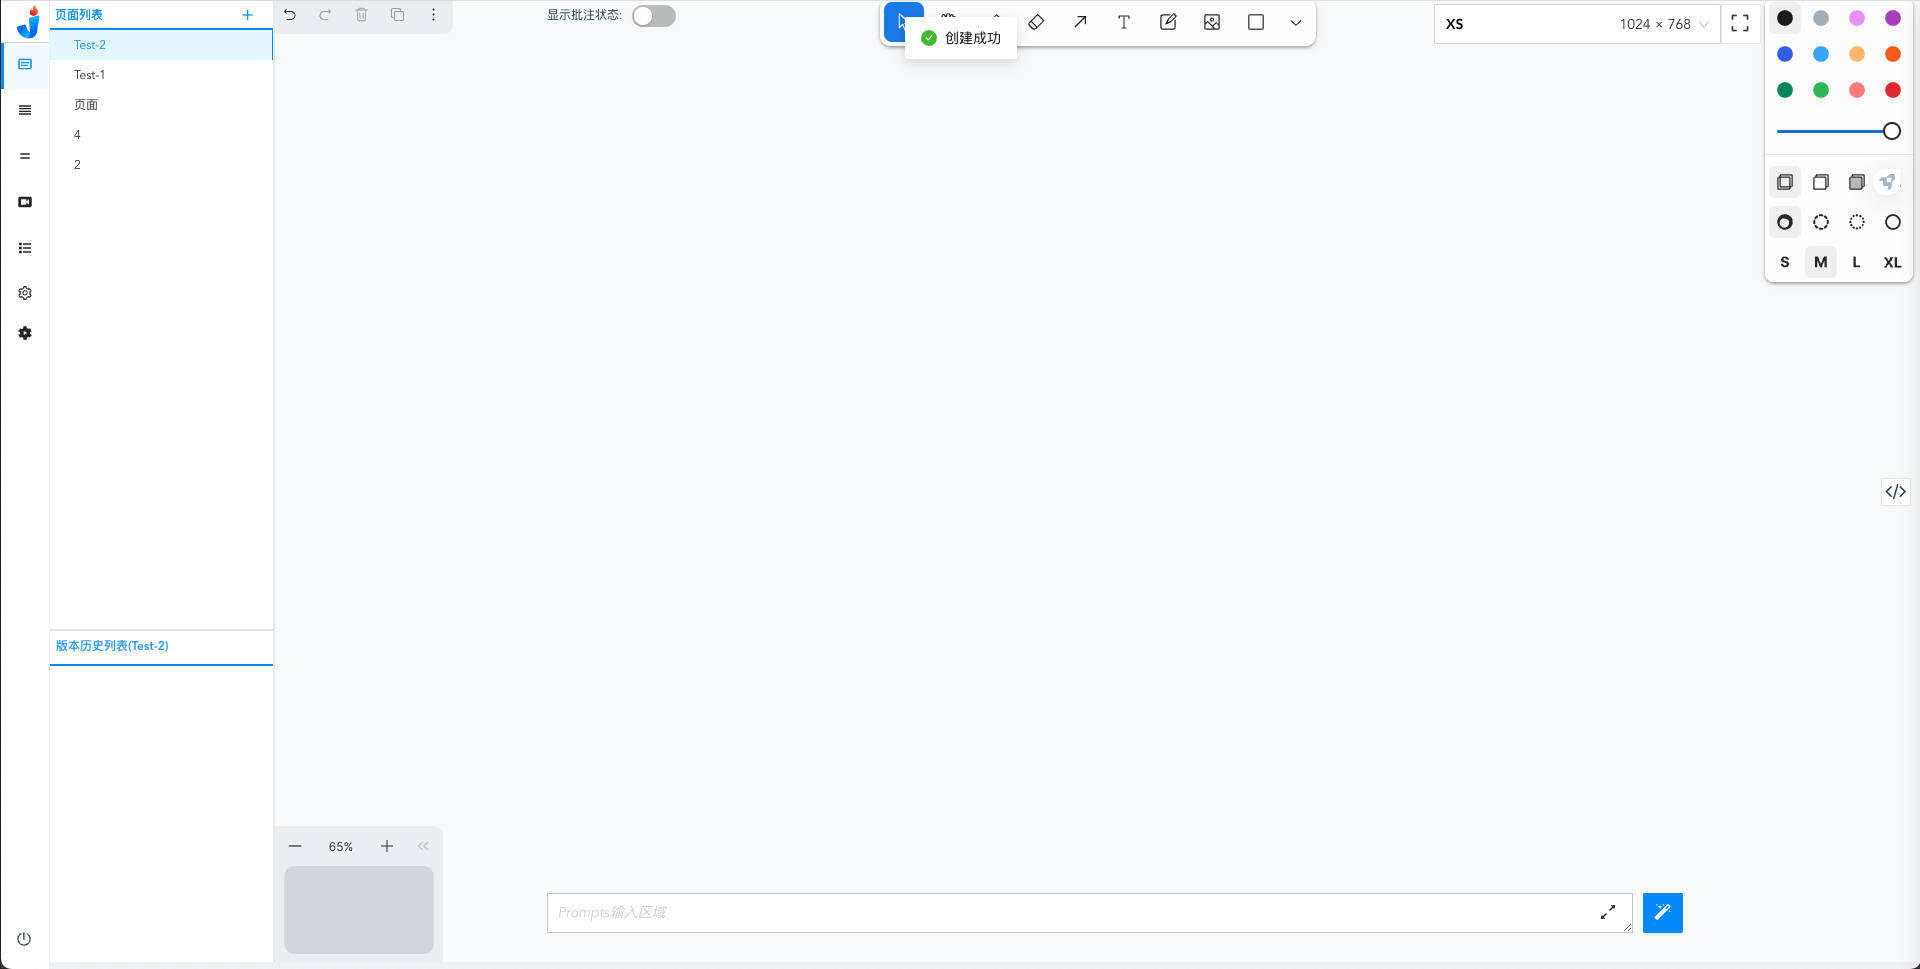
Task: Toggle the 显示批注状态 switch
Action: 654,16
